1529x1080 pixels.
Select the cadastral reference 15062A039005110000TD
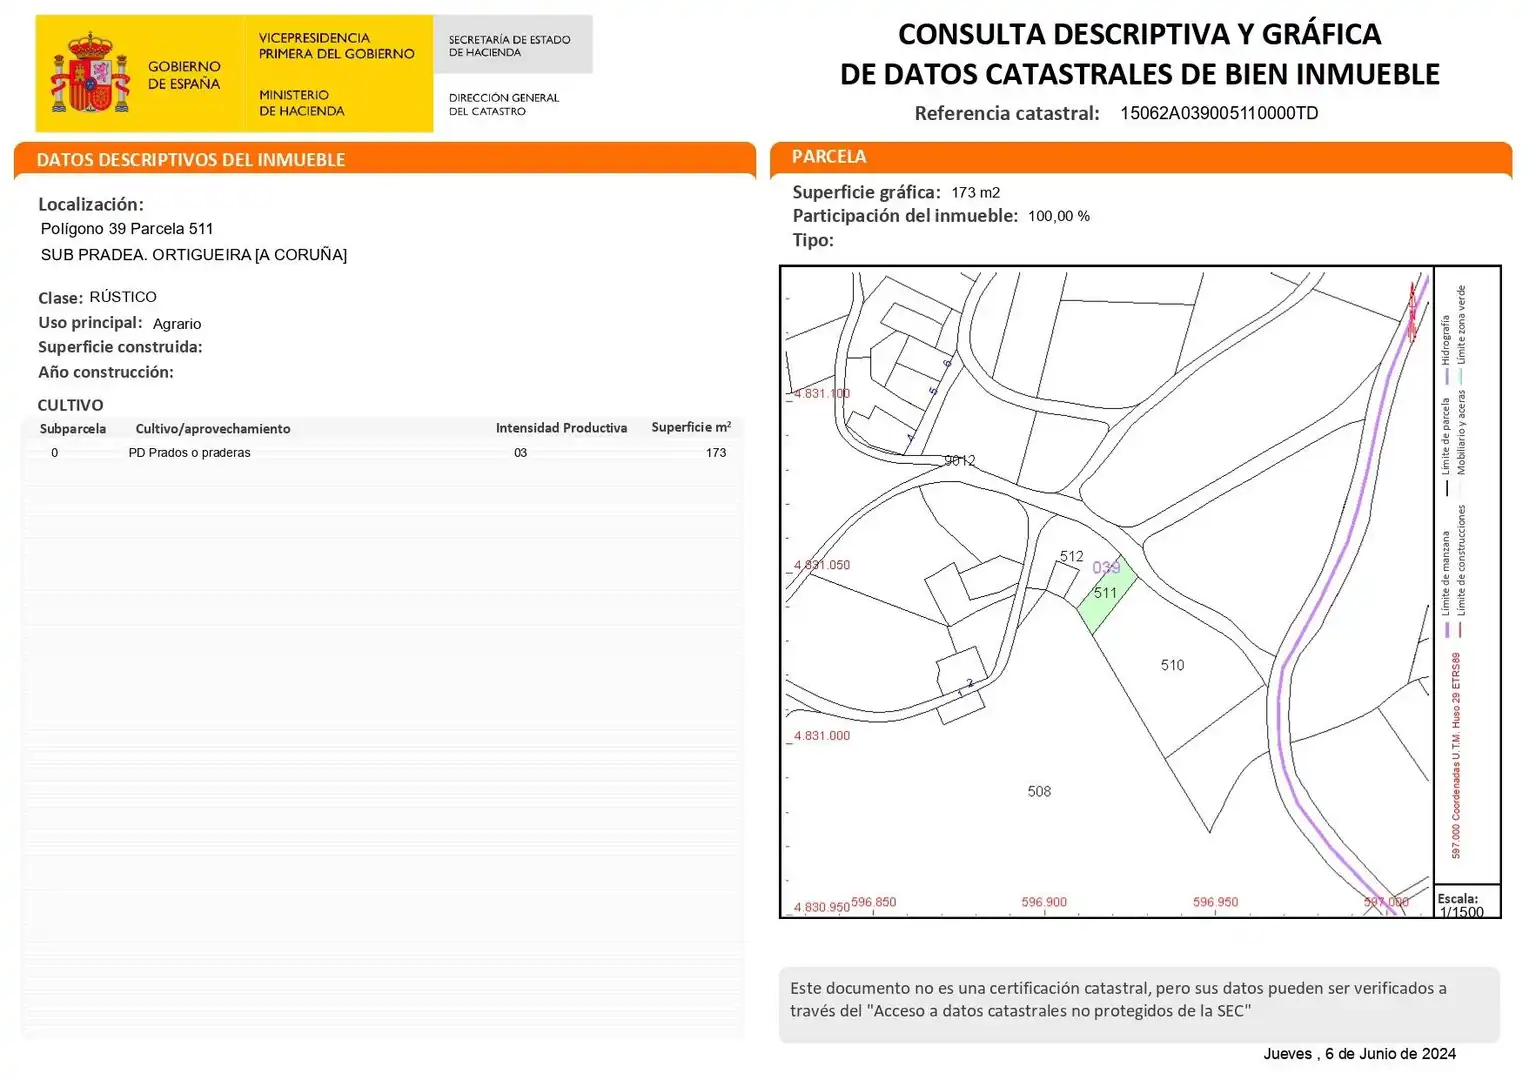click(1219, 113)
